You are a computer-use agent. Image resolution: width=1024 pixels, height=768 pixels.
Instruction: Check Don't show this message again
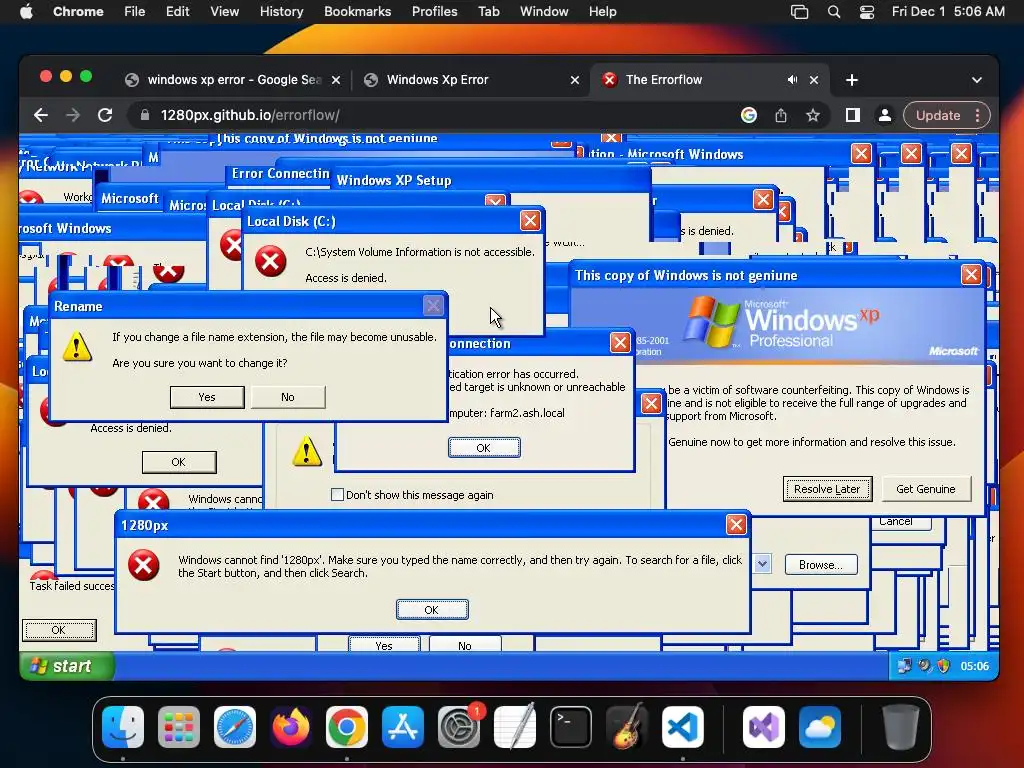pos(337,495)
